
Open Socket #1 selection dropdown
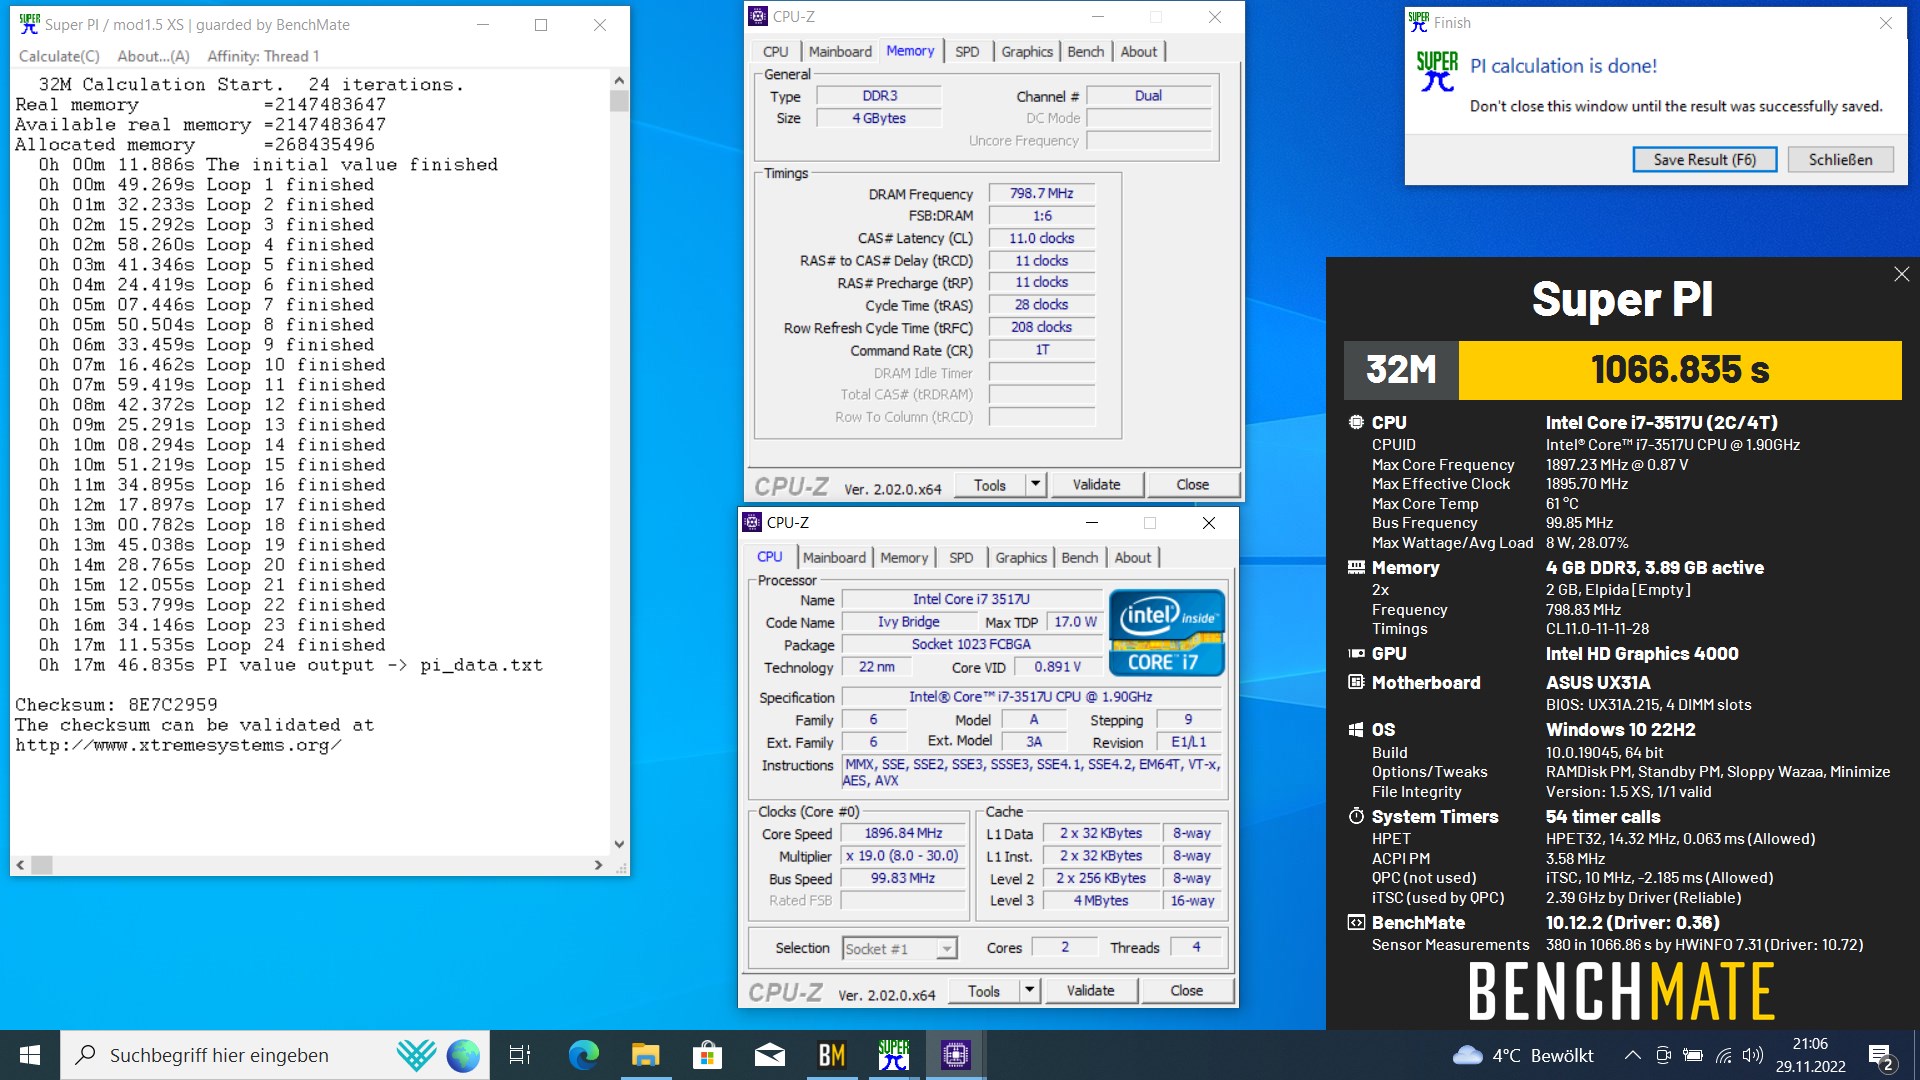tap(899, 948)
